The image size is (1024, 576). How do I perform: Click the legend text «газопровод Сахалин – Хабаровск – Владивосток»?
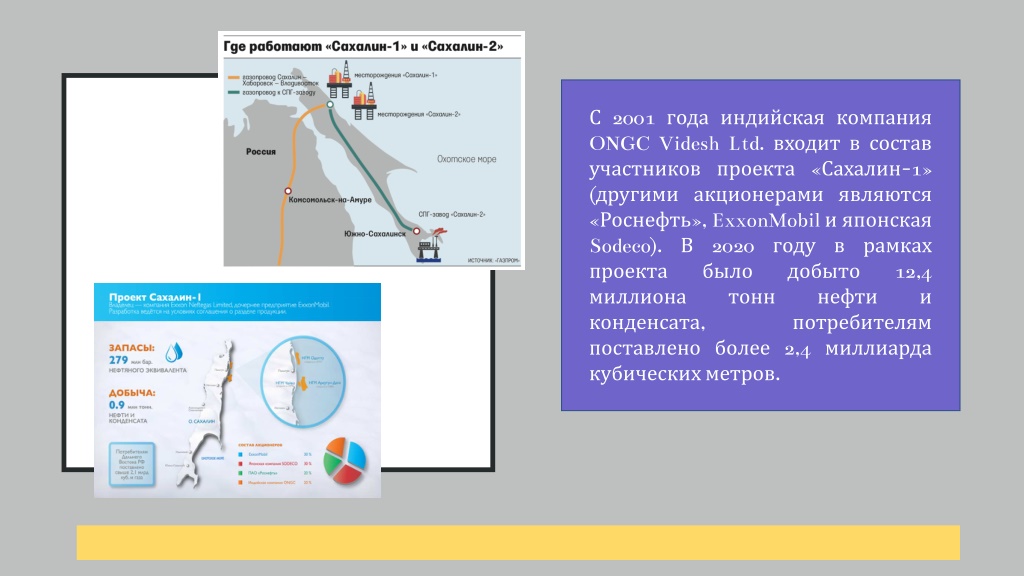(280, 80)
